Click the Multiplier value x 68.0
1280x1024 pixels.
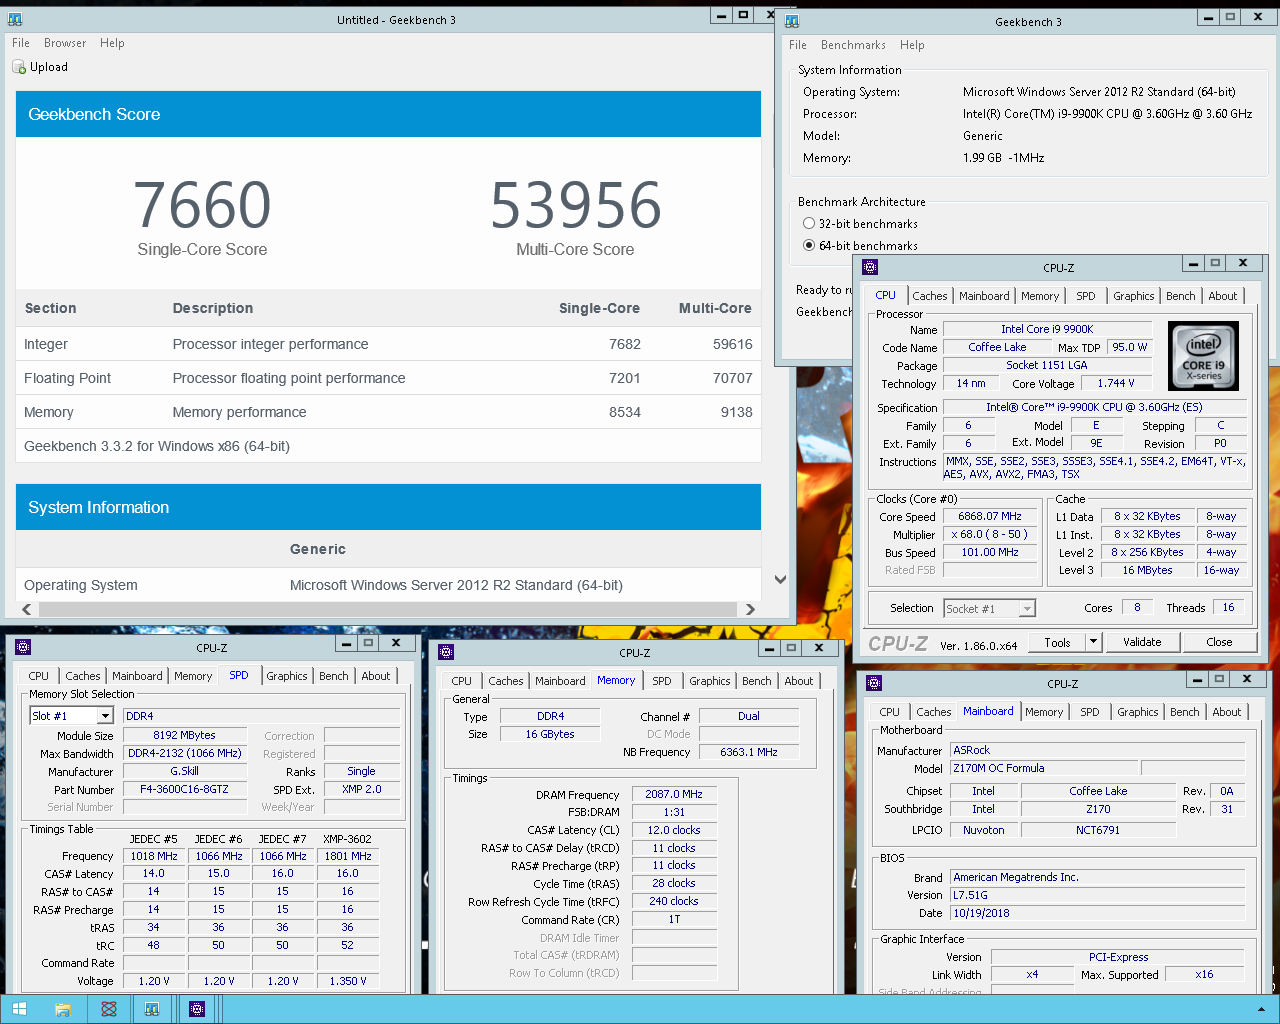[x=990, y=534]
